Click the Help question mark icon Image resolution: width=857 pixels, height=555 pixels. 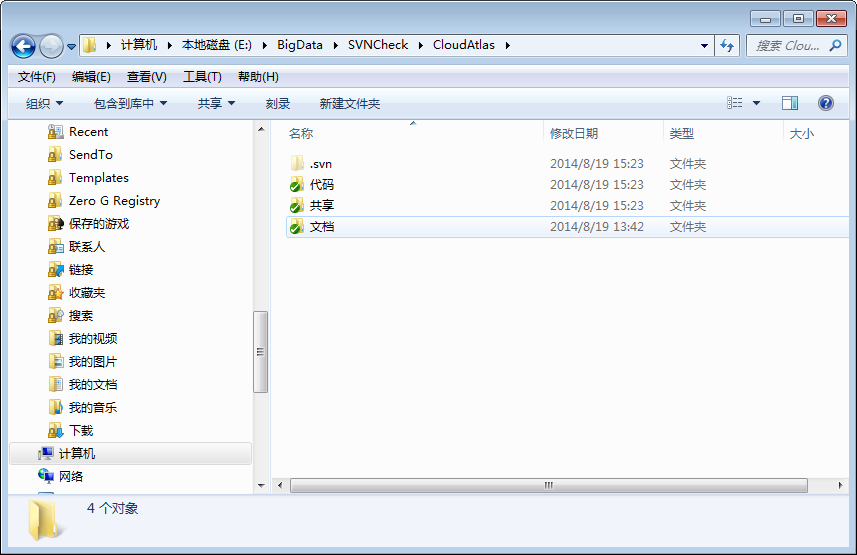click(826, 103)
